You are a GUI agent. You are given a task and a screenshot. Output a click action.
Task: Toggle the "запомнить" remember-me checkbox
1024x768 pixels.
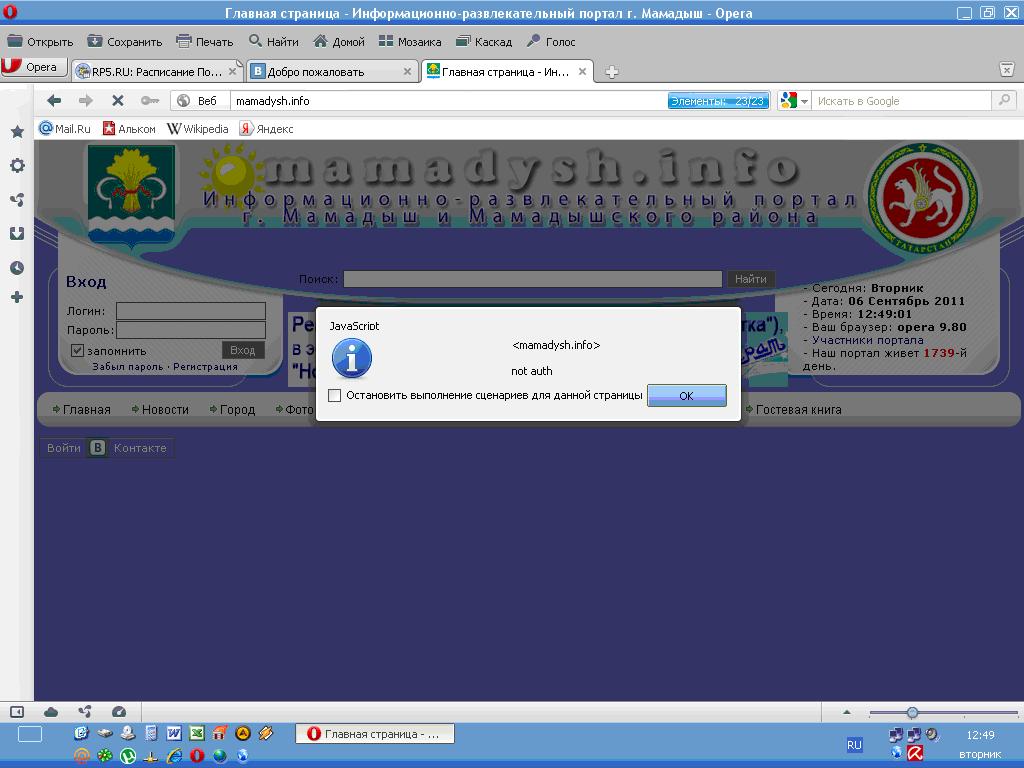[x=77, y=350]
